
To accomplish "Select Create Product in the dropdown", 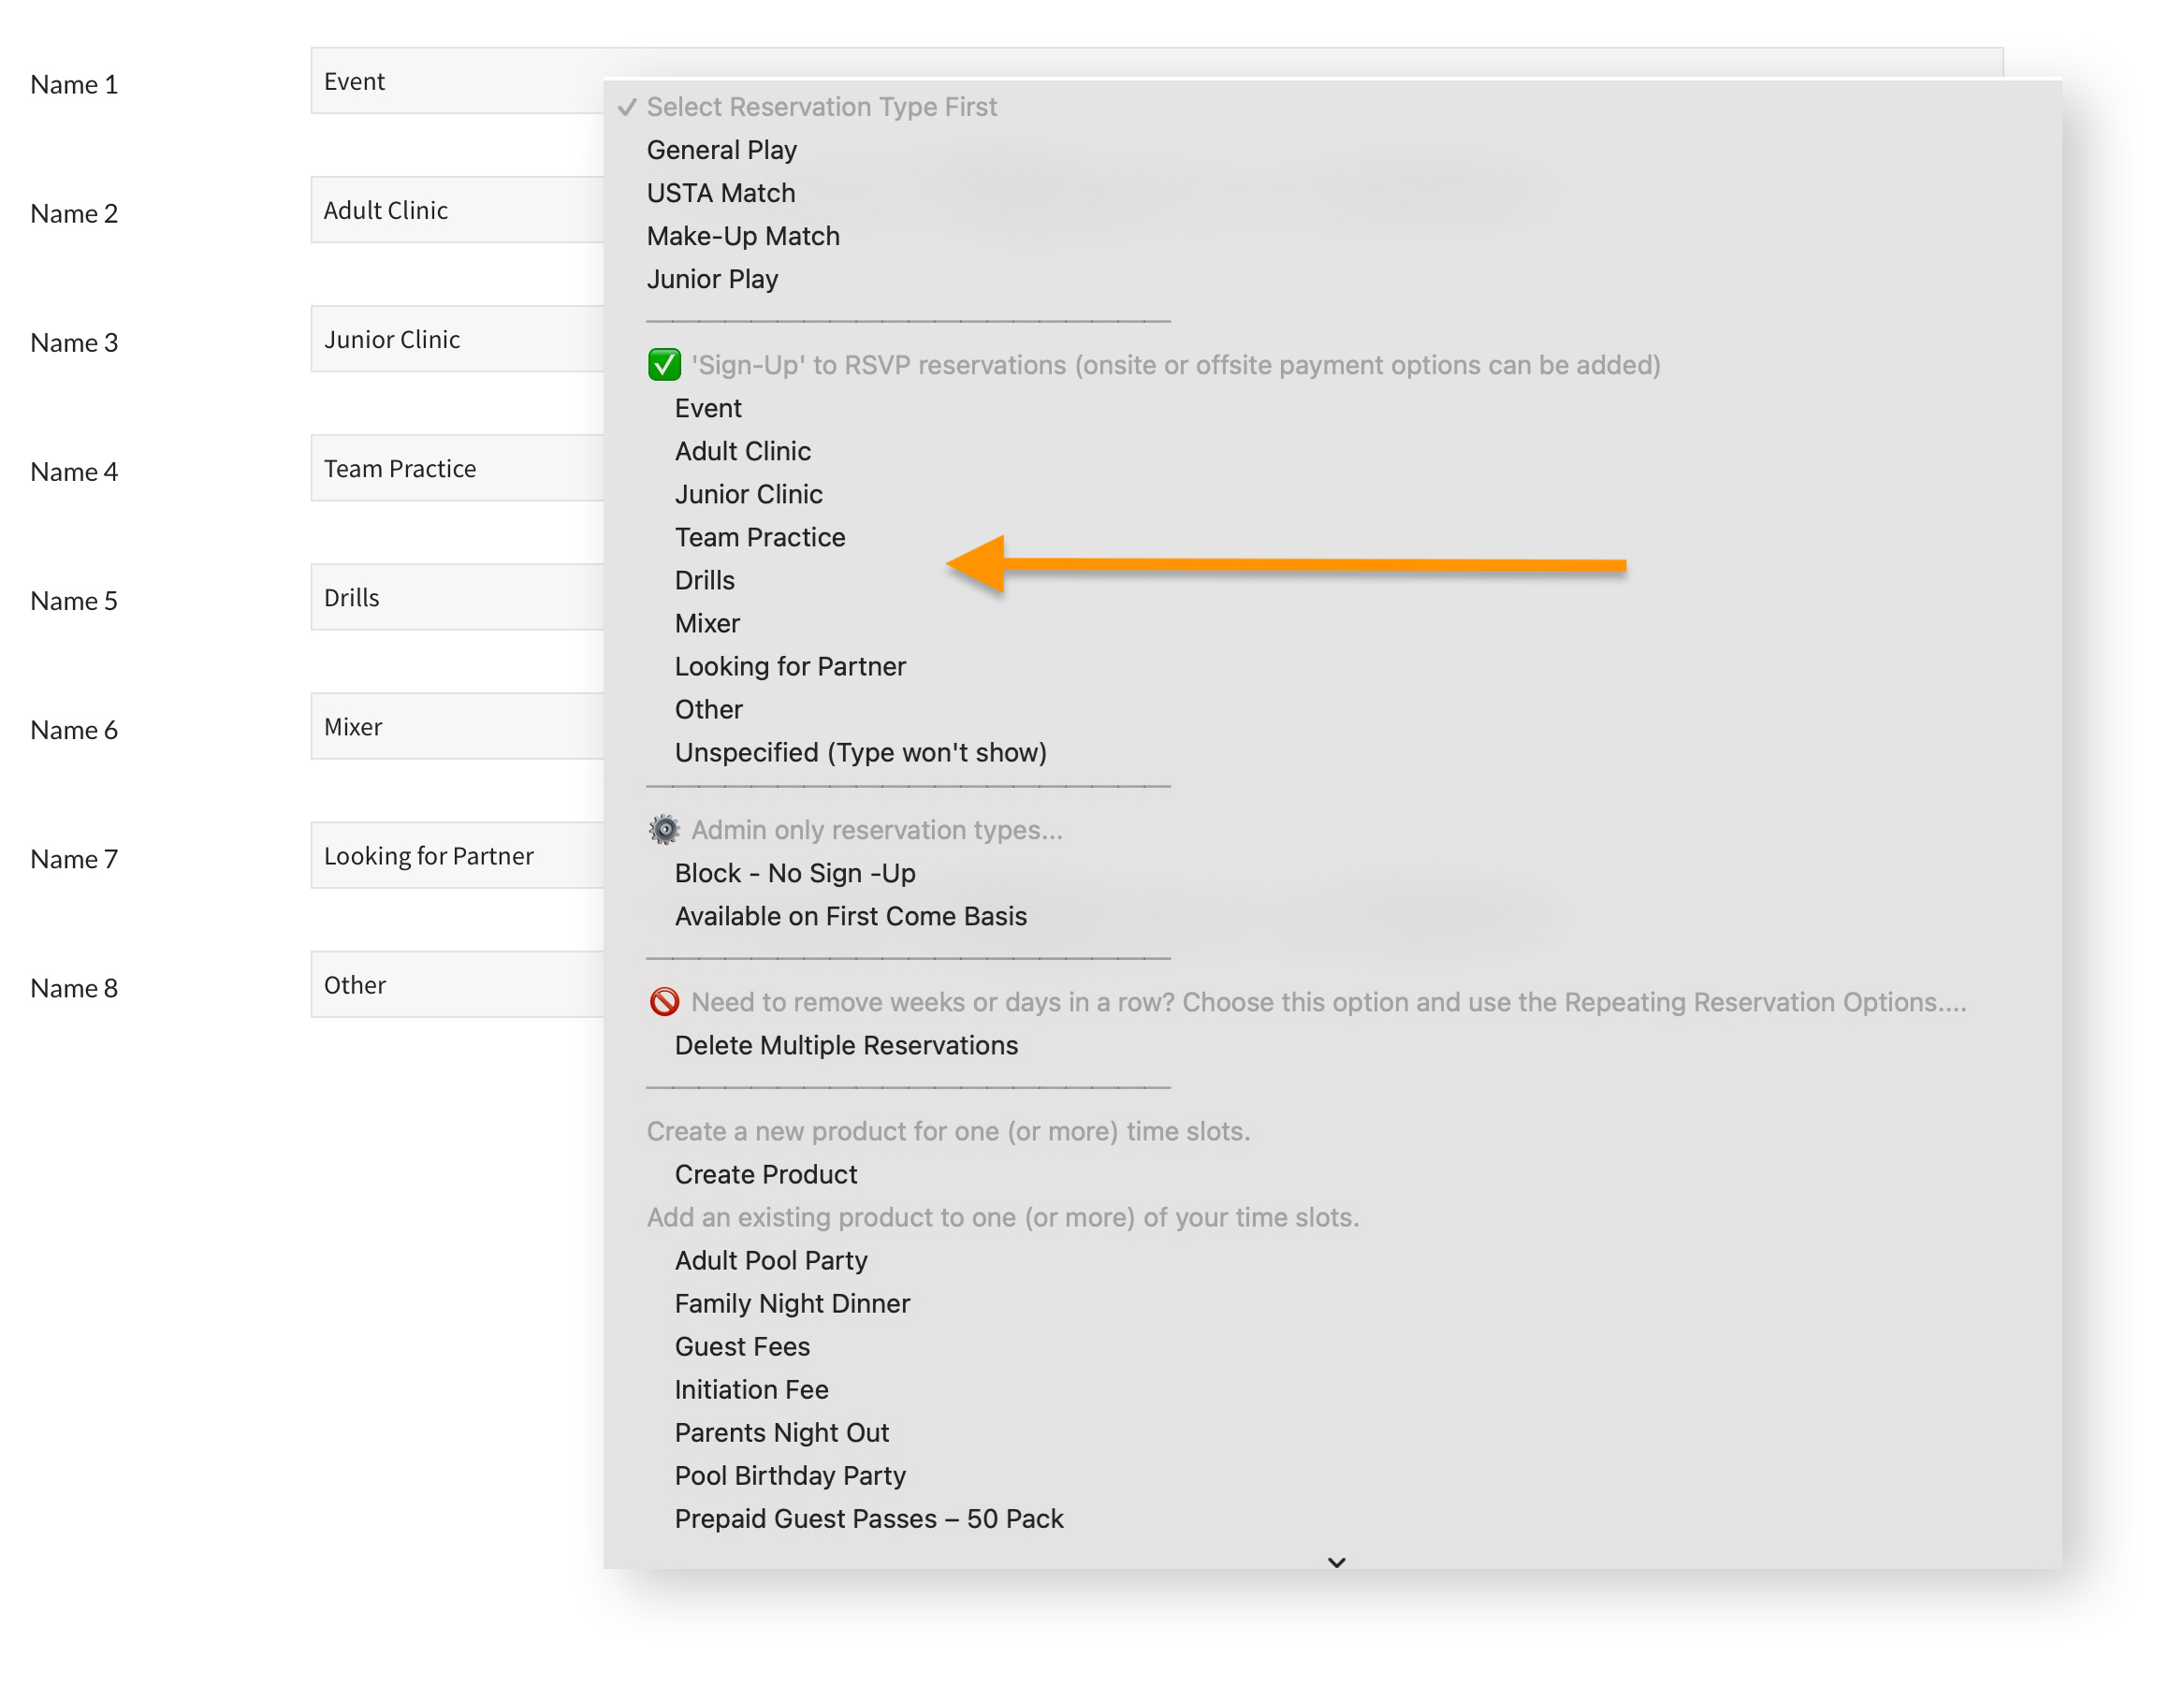I will (x=765, y=1174).
